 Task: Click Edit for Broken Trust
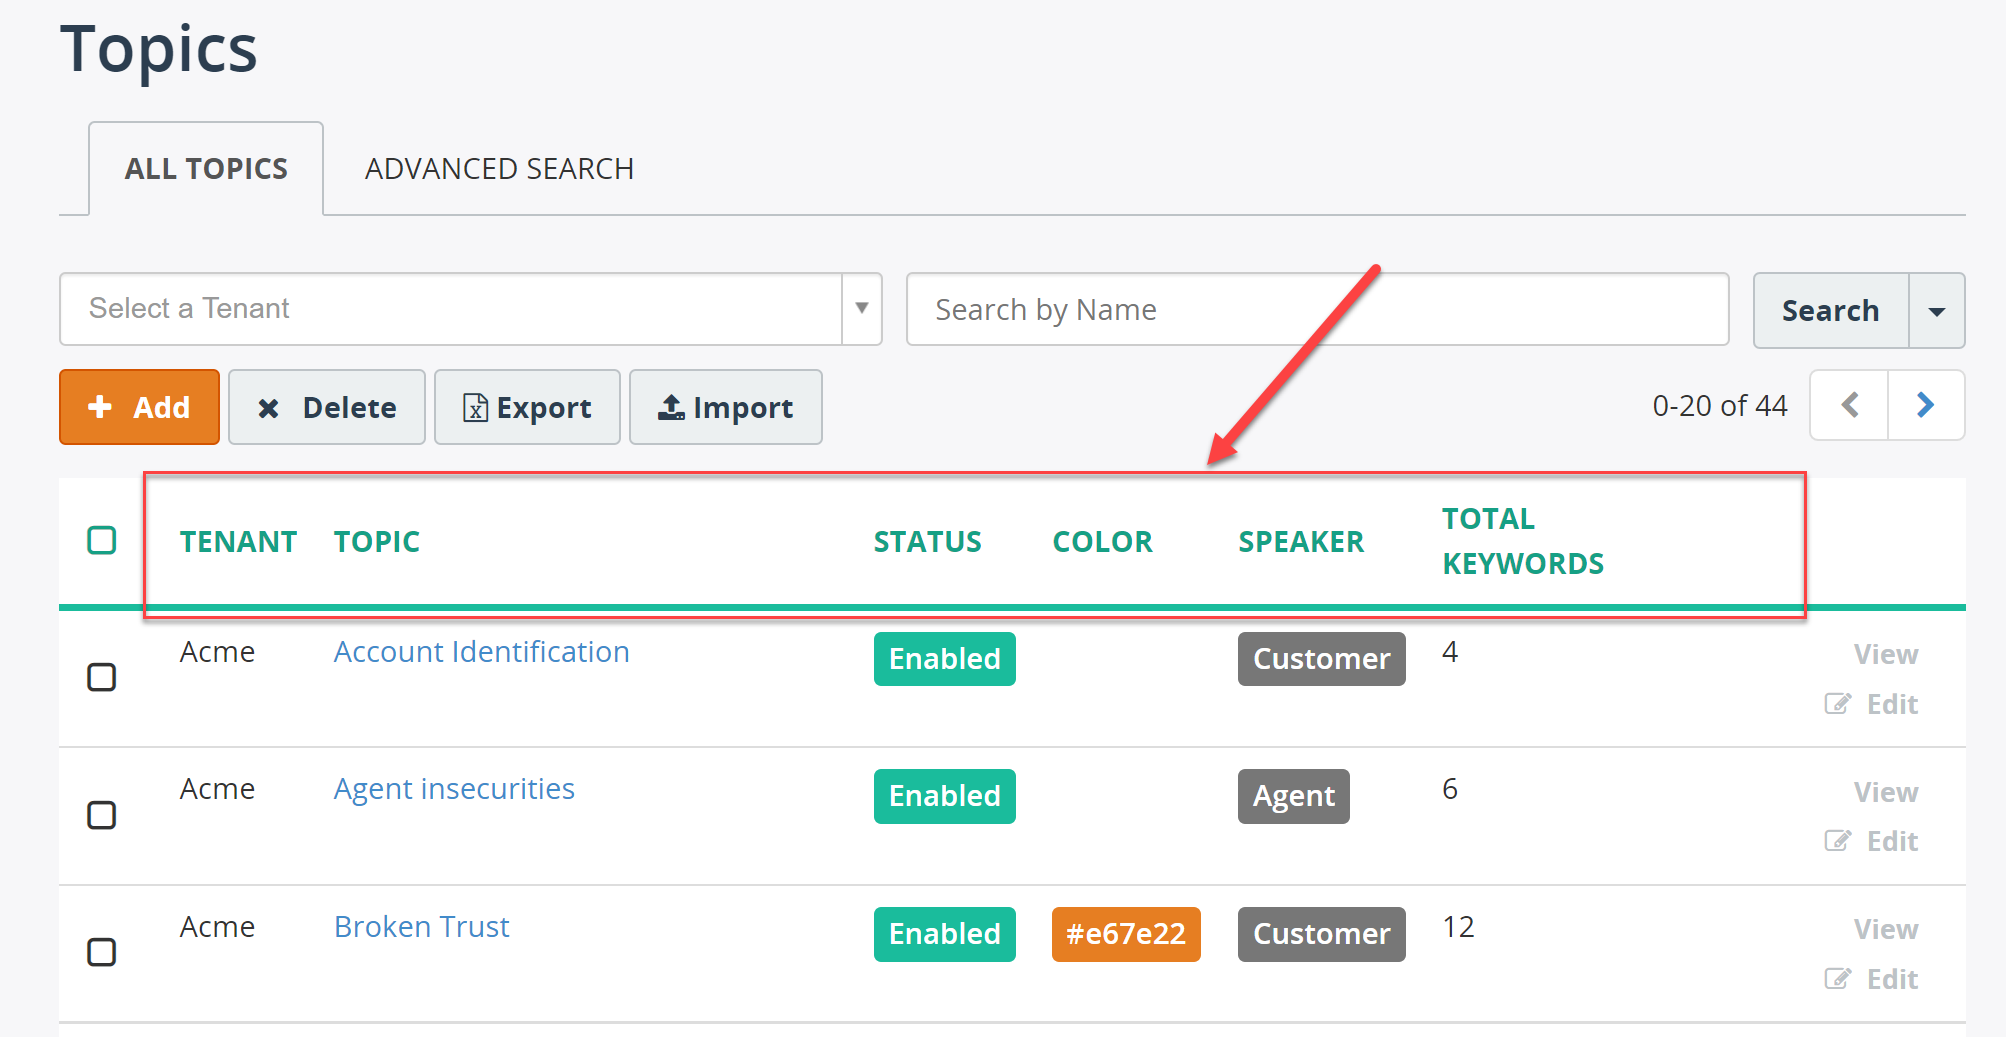[1872, 979]
